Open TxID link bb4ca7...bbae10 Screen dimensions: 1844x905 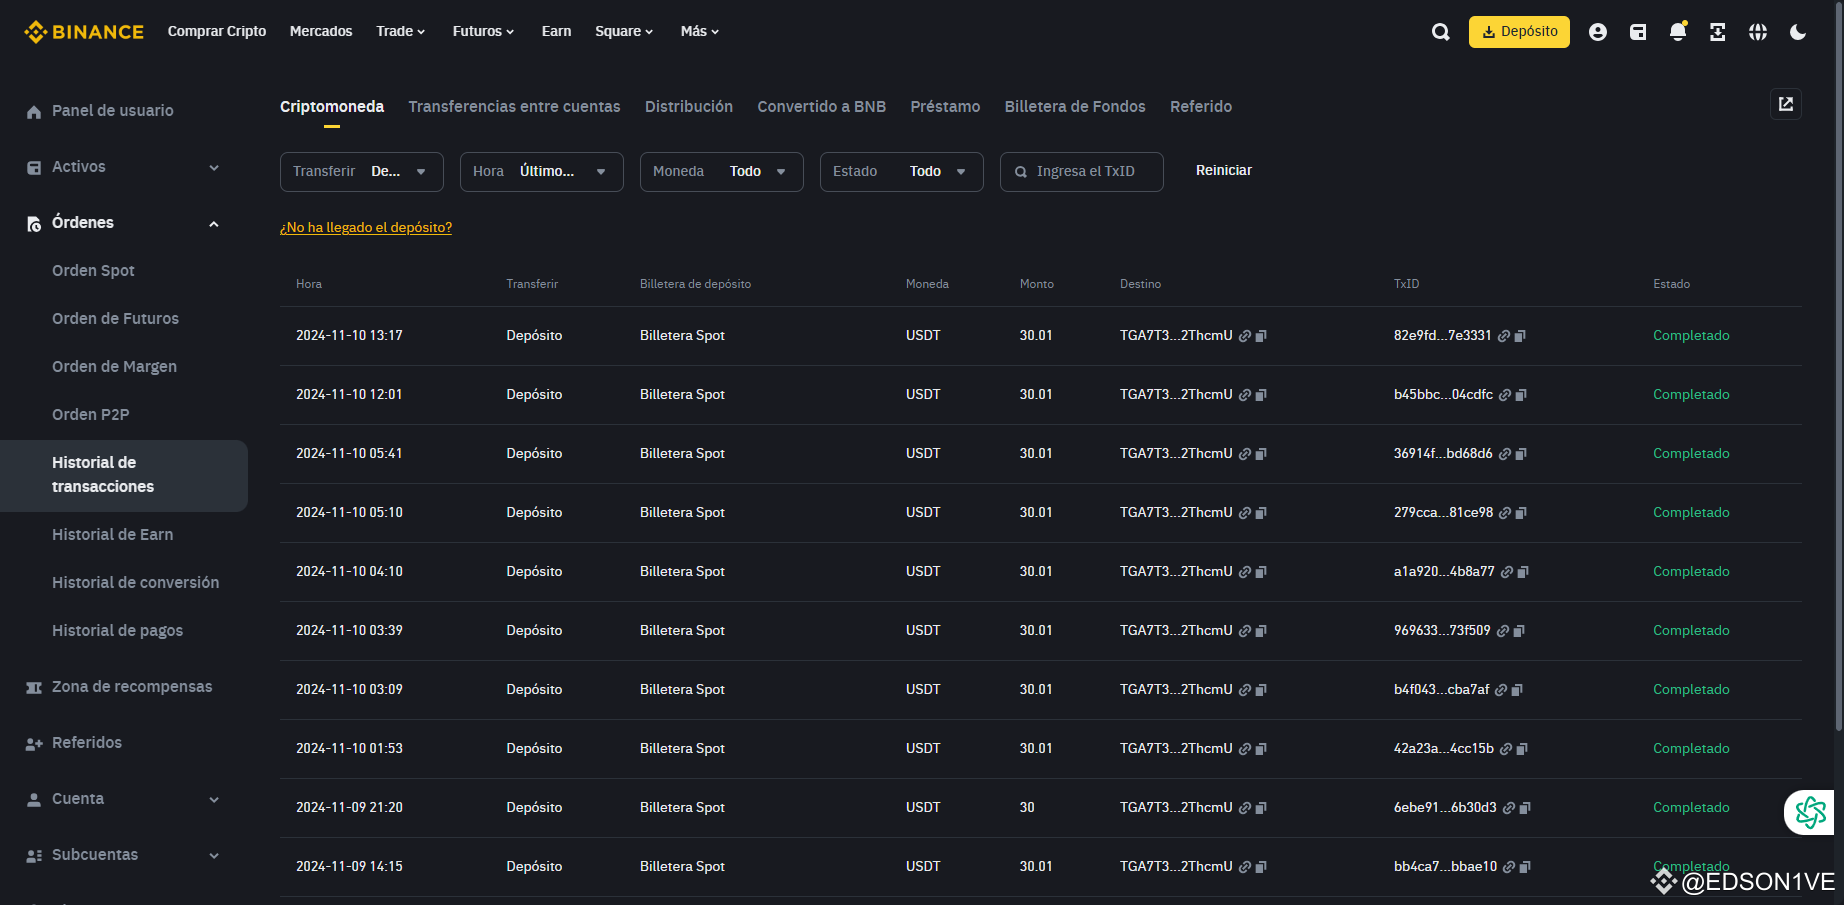1509,867
